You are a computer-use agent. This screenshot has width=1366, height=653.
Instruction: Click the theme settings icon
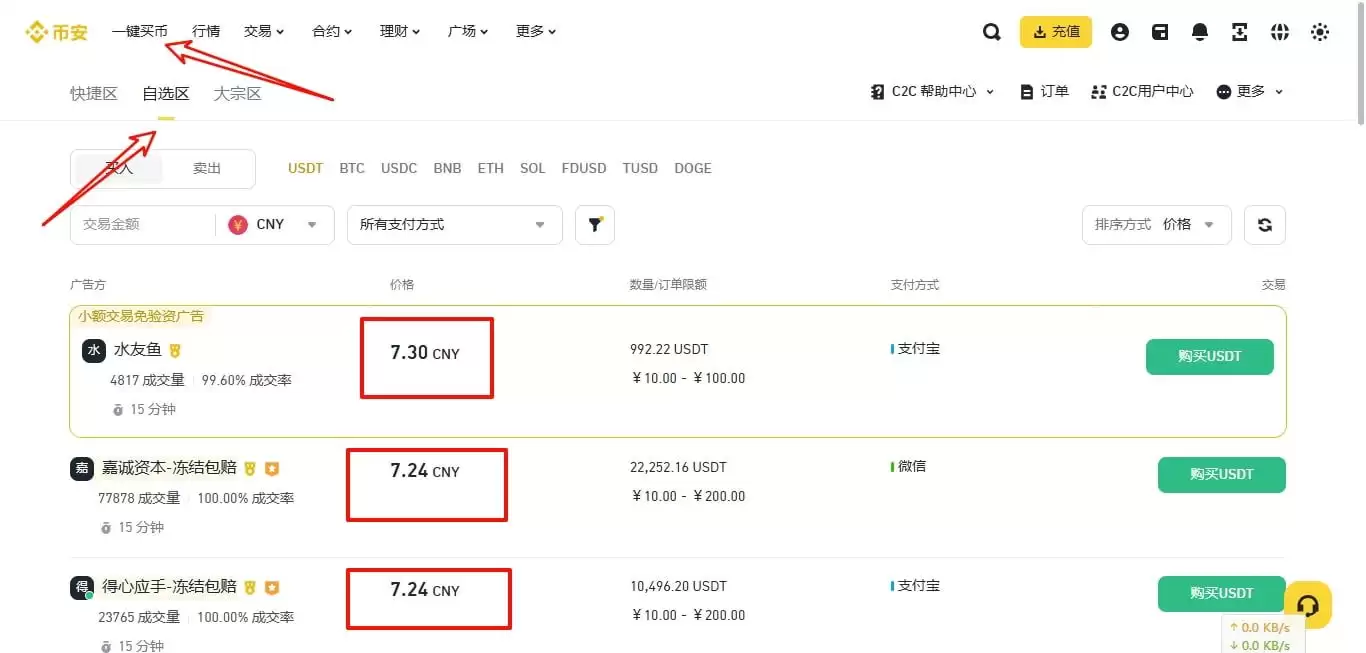(1319, 31)
